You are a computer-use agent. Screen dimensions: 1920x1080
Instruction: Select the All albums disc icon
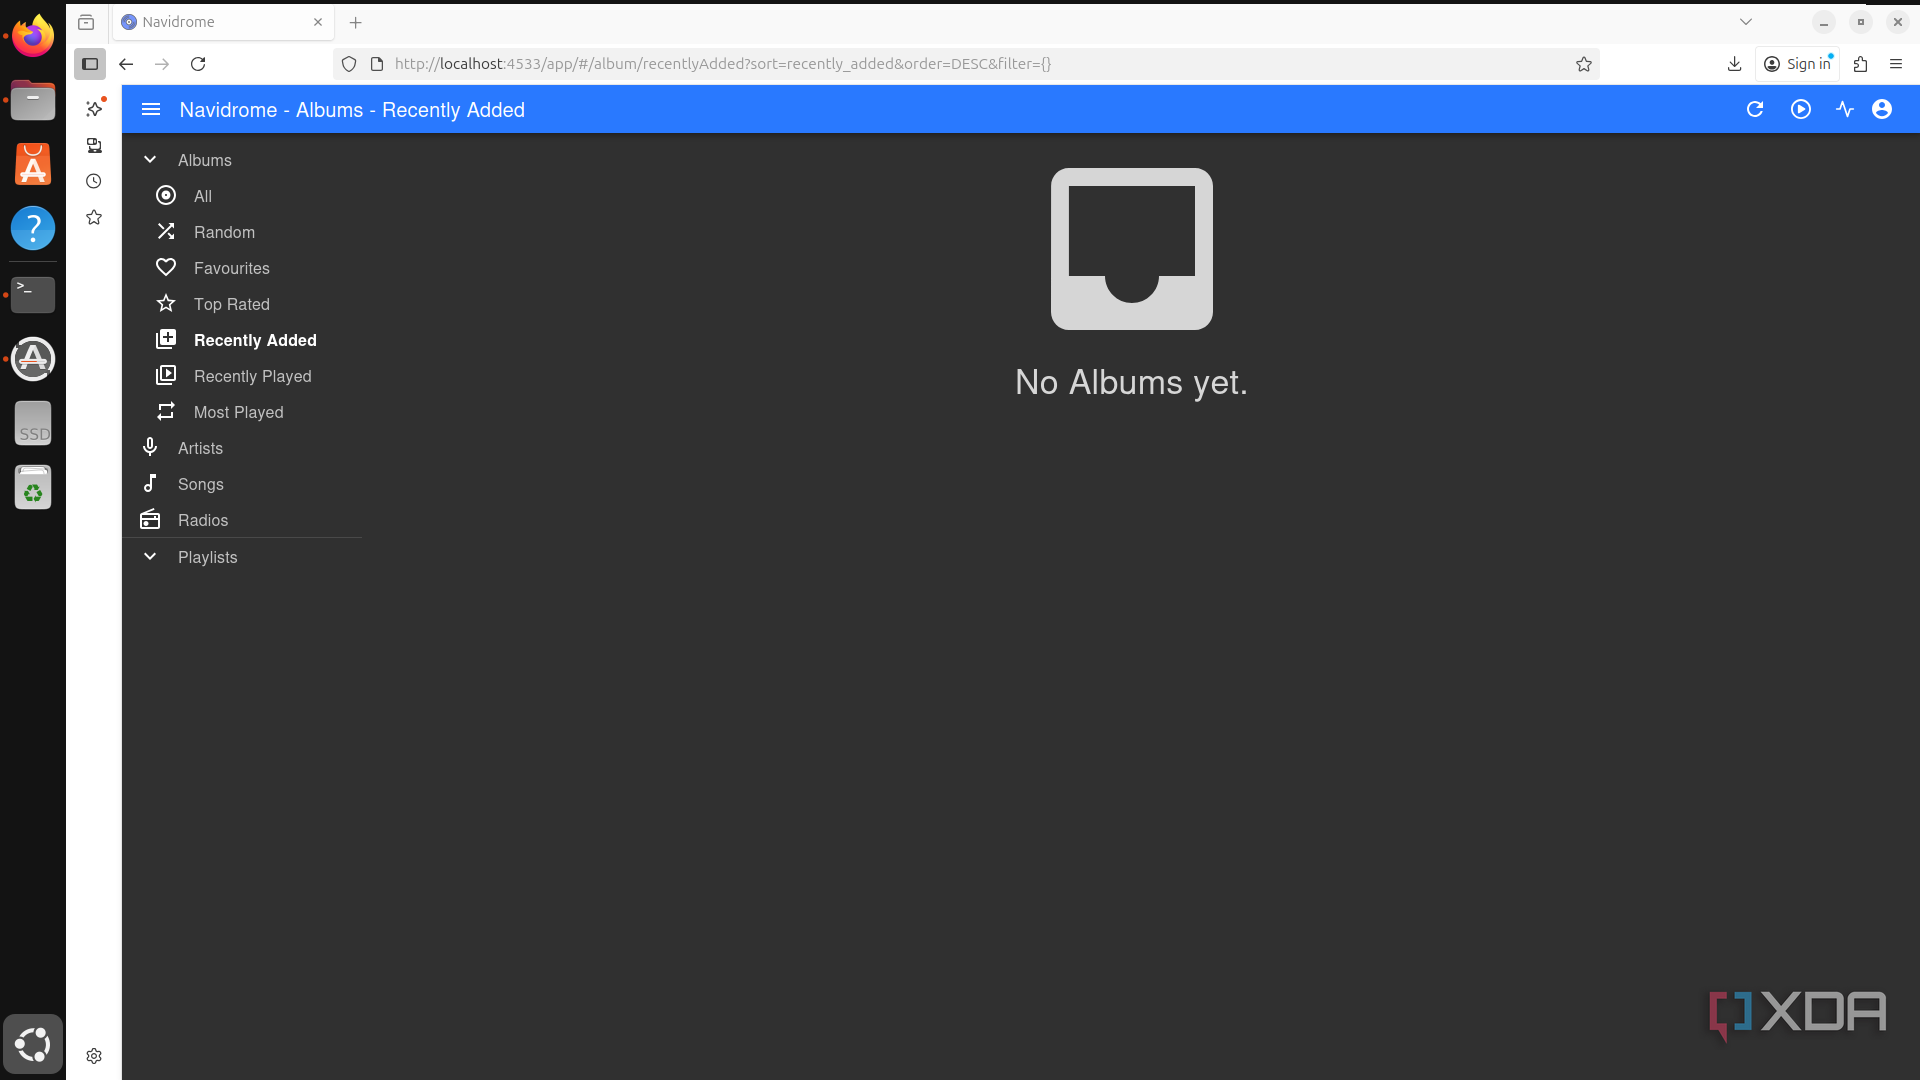(x=166, y=196)
